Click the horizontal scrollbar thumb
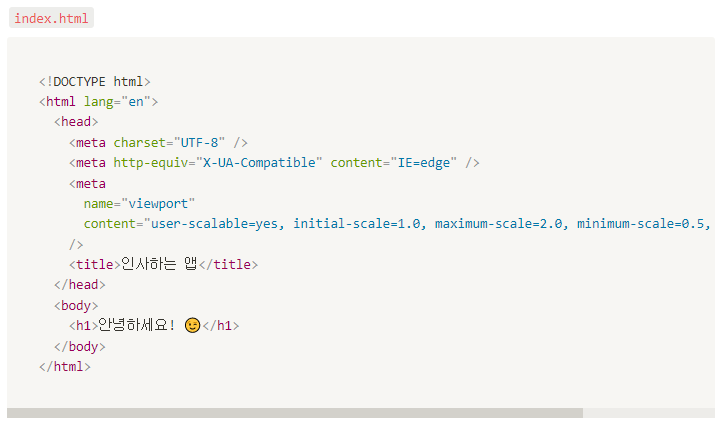This screenshot has height=427, width=723. coord(295,413)
